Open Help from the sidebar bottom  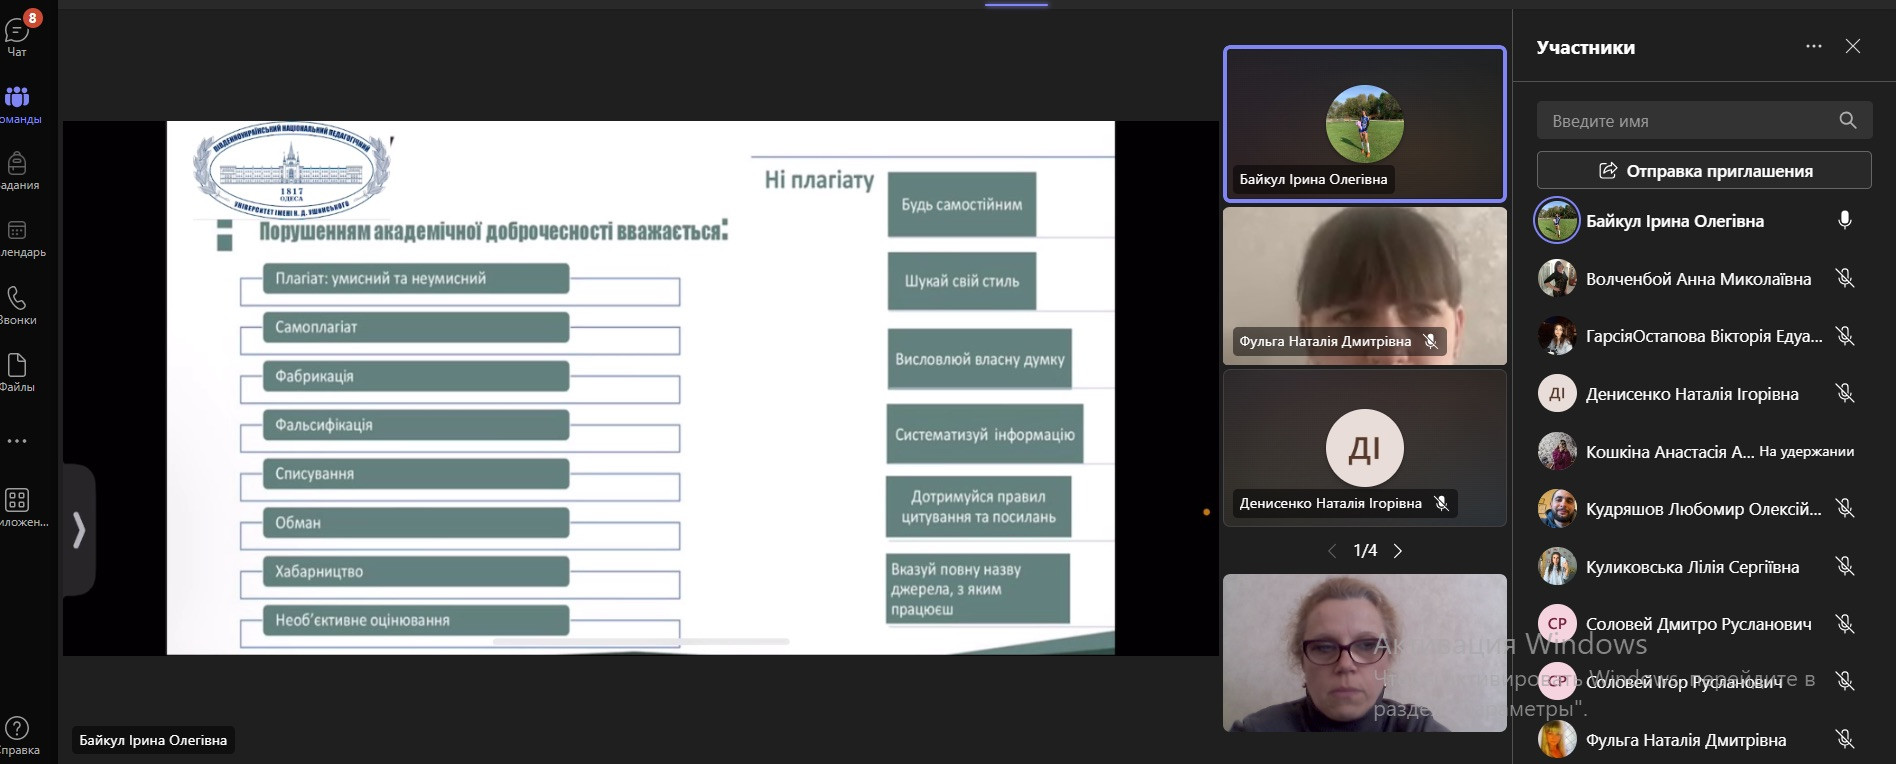pos(18,735)
